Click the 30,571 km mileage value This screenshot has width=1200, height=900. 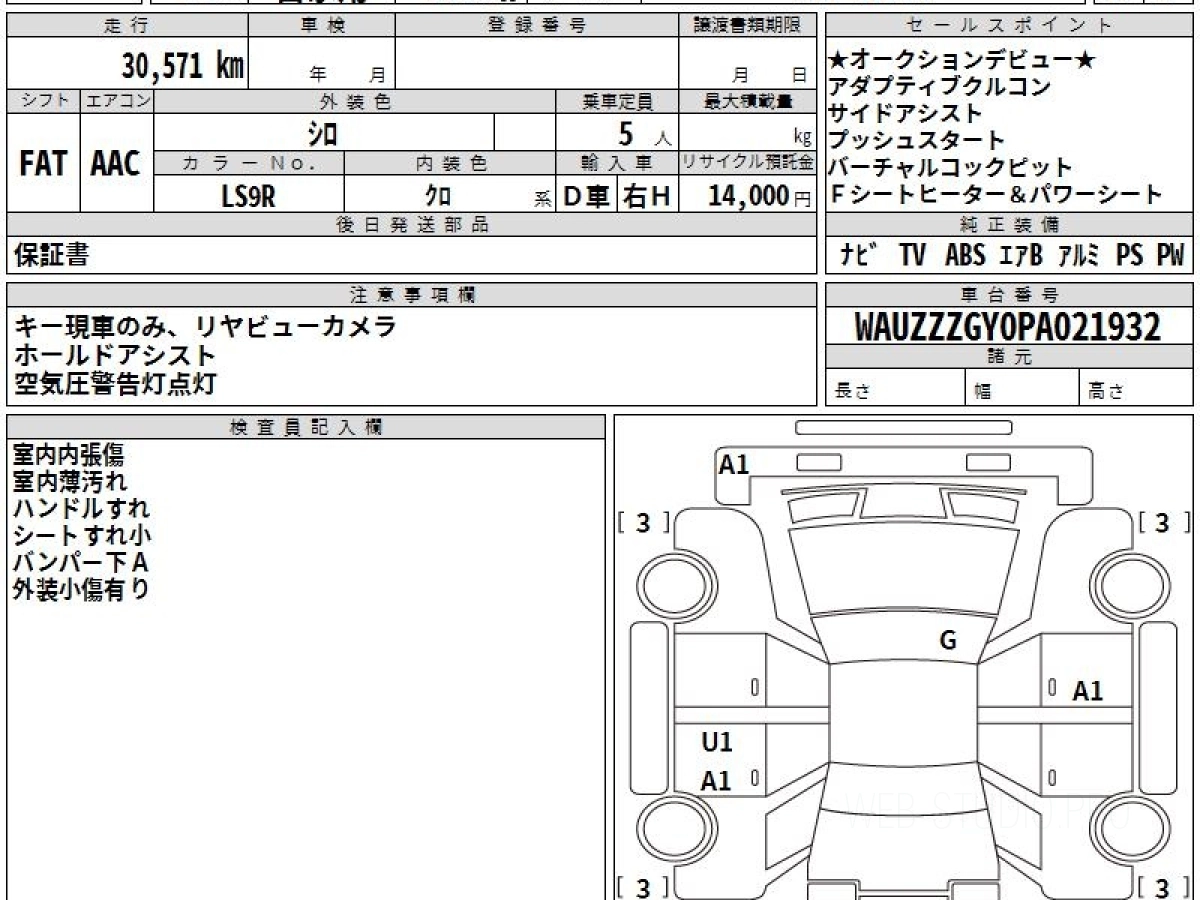click(x=183, y=66)
